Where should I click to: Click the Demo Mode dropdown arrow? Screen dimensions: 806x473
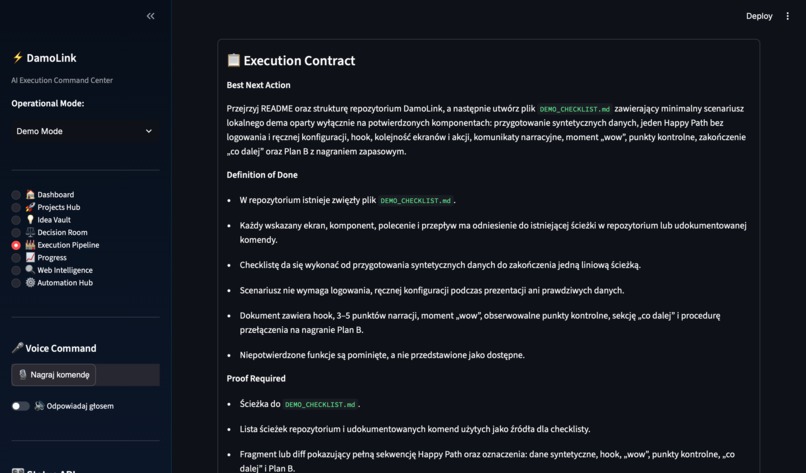[x=149, y=131]
